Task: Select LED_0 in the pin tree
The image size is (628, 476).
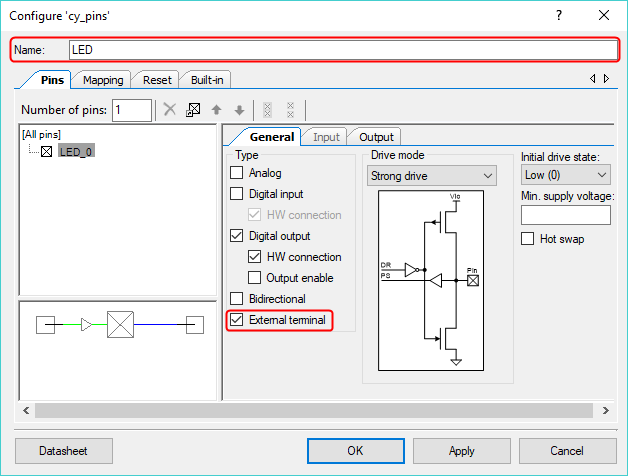Action: point(76,152)
